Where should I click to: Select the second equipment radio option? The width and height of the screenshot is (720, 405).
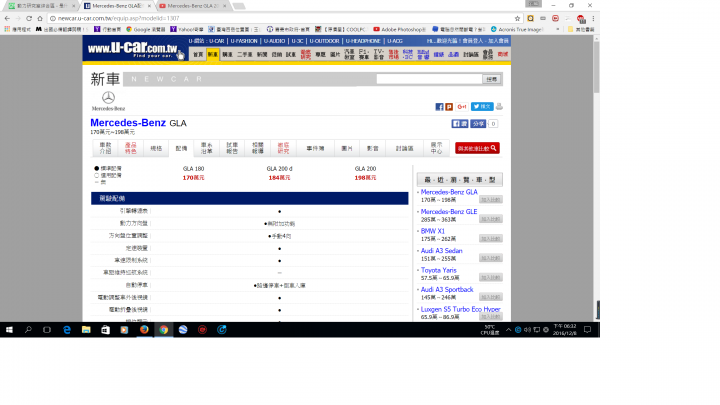[96, 175]
